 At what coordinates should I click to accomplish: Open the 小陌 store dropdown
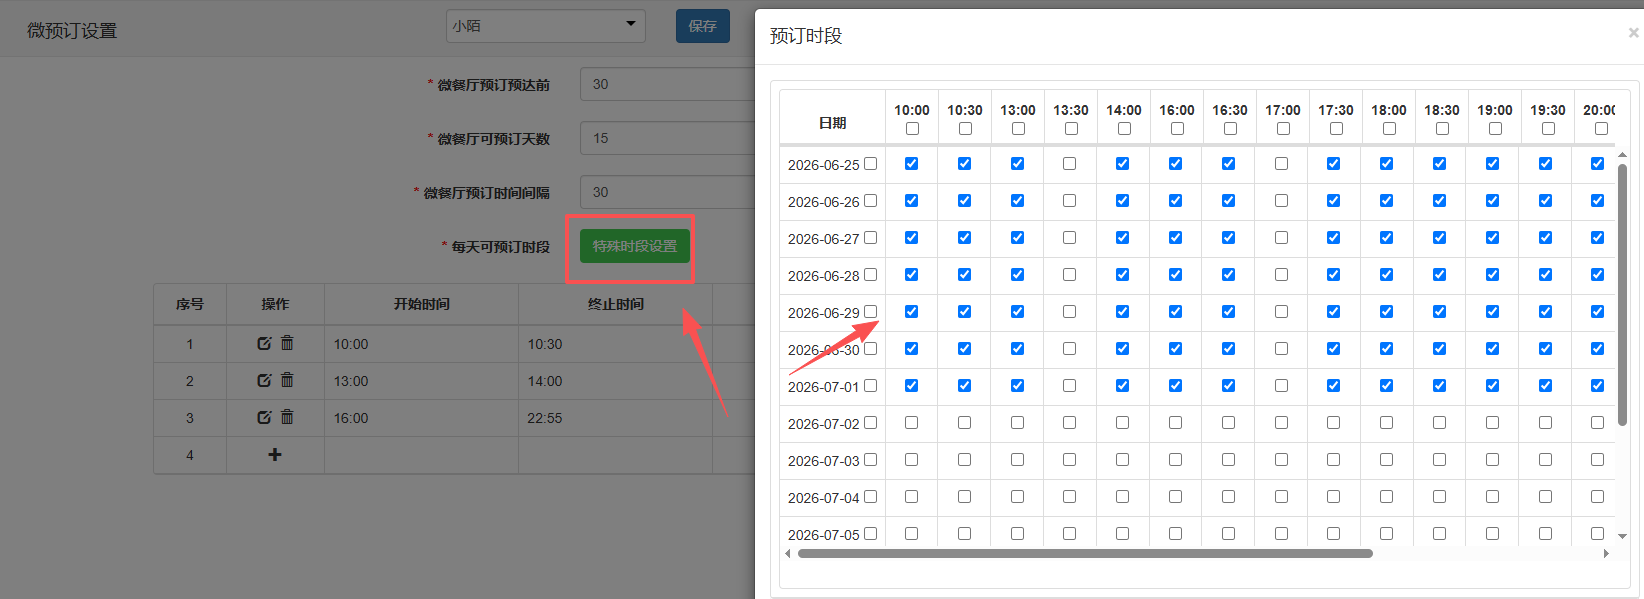(546, 26)
